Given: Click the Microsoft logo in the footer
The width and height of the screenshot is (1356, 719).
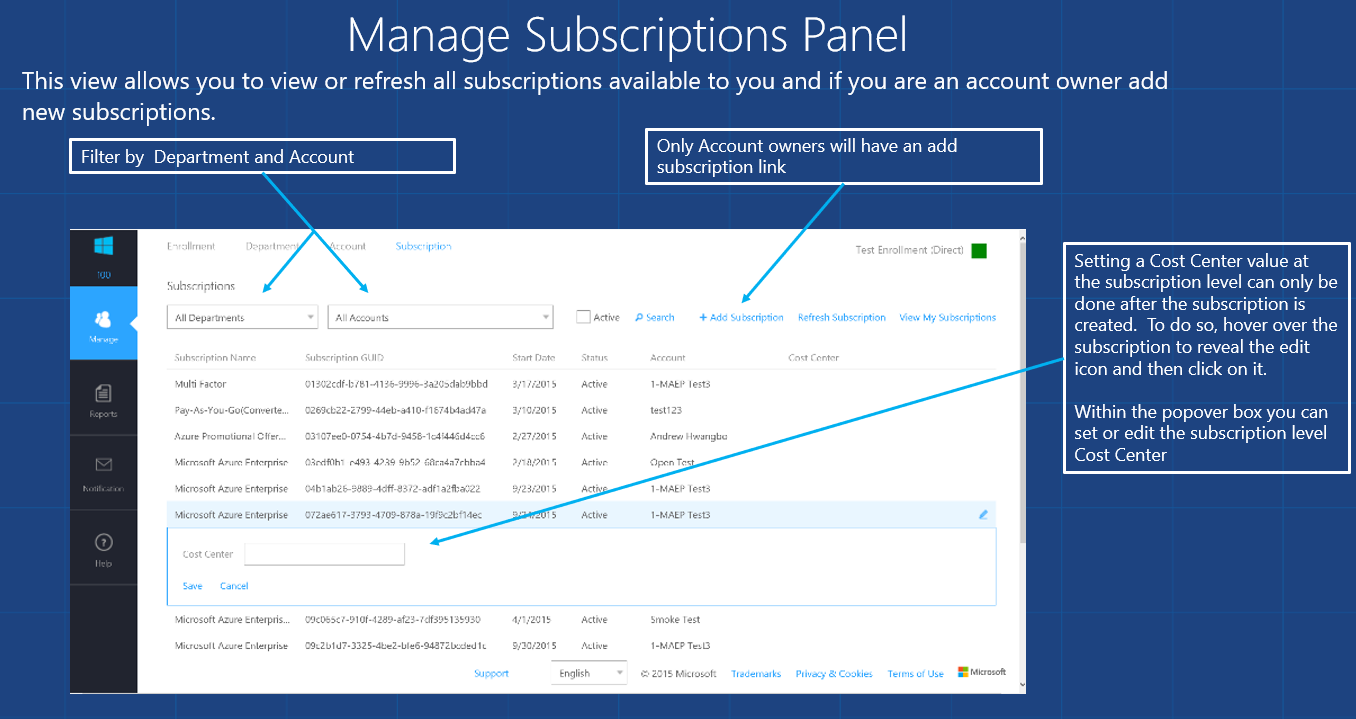Looking at the screenshot, I should (982, 672).
